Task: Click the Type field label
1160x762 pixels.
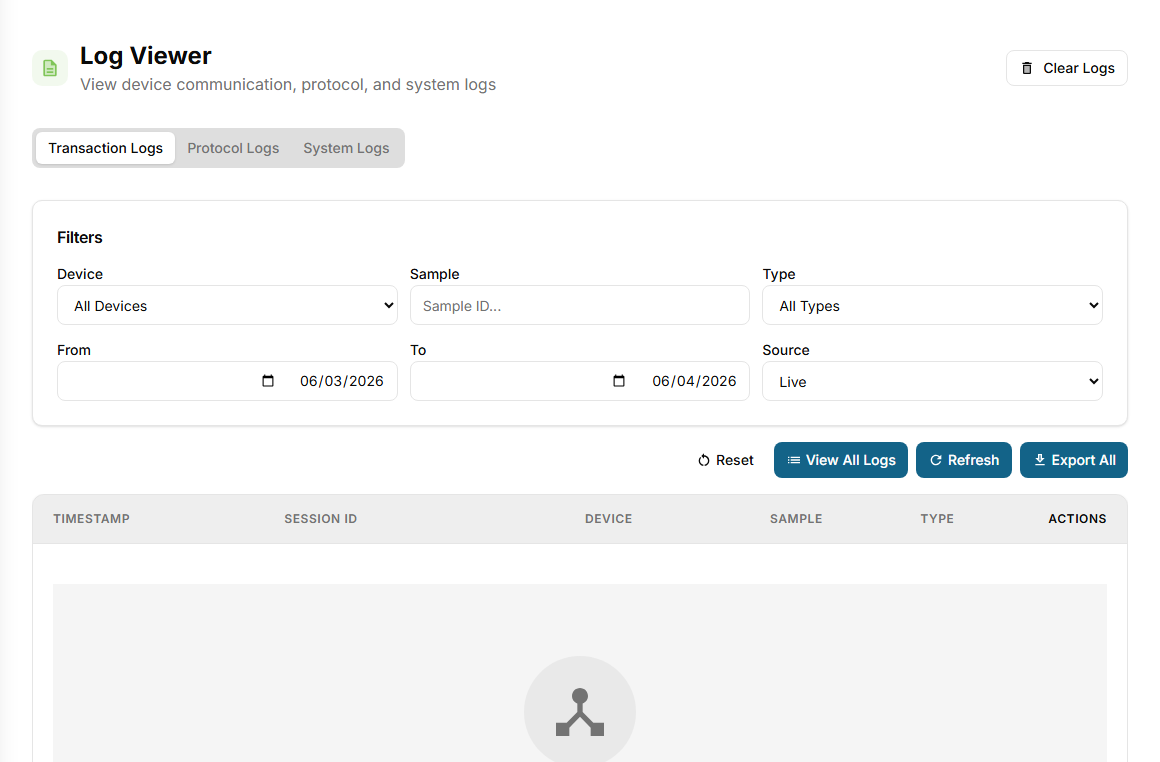Action: 779,274
